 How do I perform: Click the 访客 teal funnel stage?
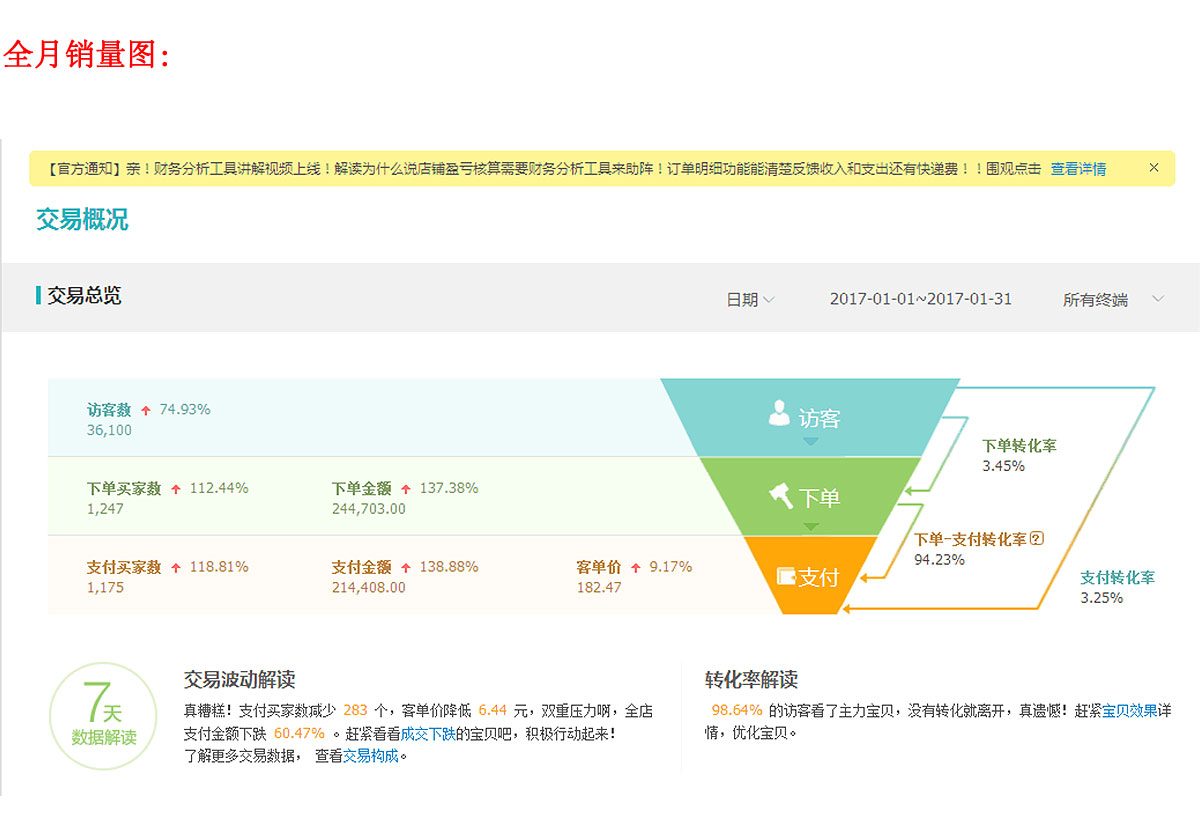810,417
